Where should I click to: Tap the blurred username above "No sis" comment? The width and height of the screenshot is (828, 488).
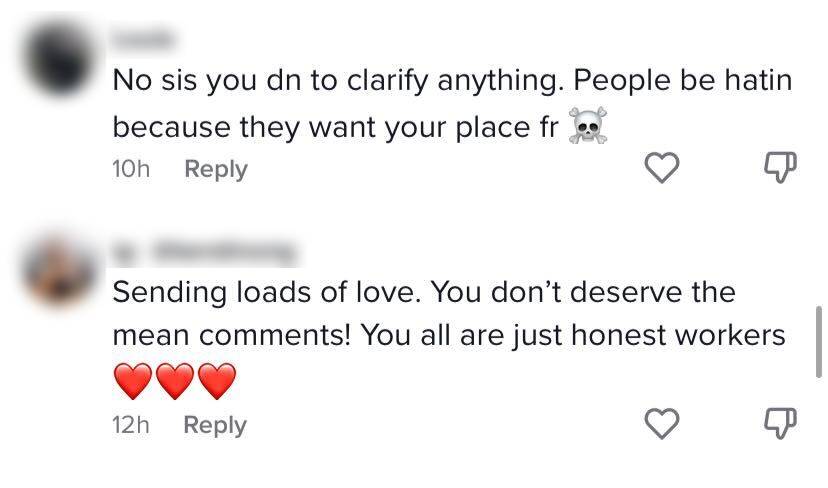143,40
